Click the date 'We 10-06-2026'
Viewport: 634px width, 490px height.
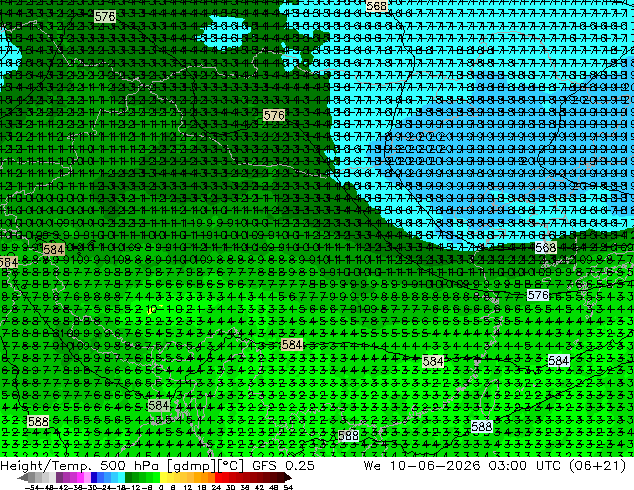[422, 465]
